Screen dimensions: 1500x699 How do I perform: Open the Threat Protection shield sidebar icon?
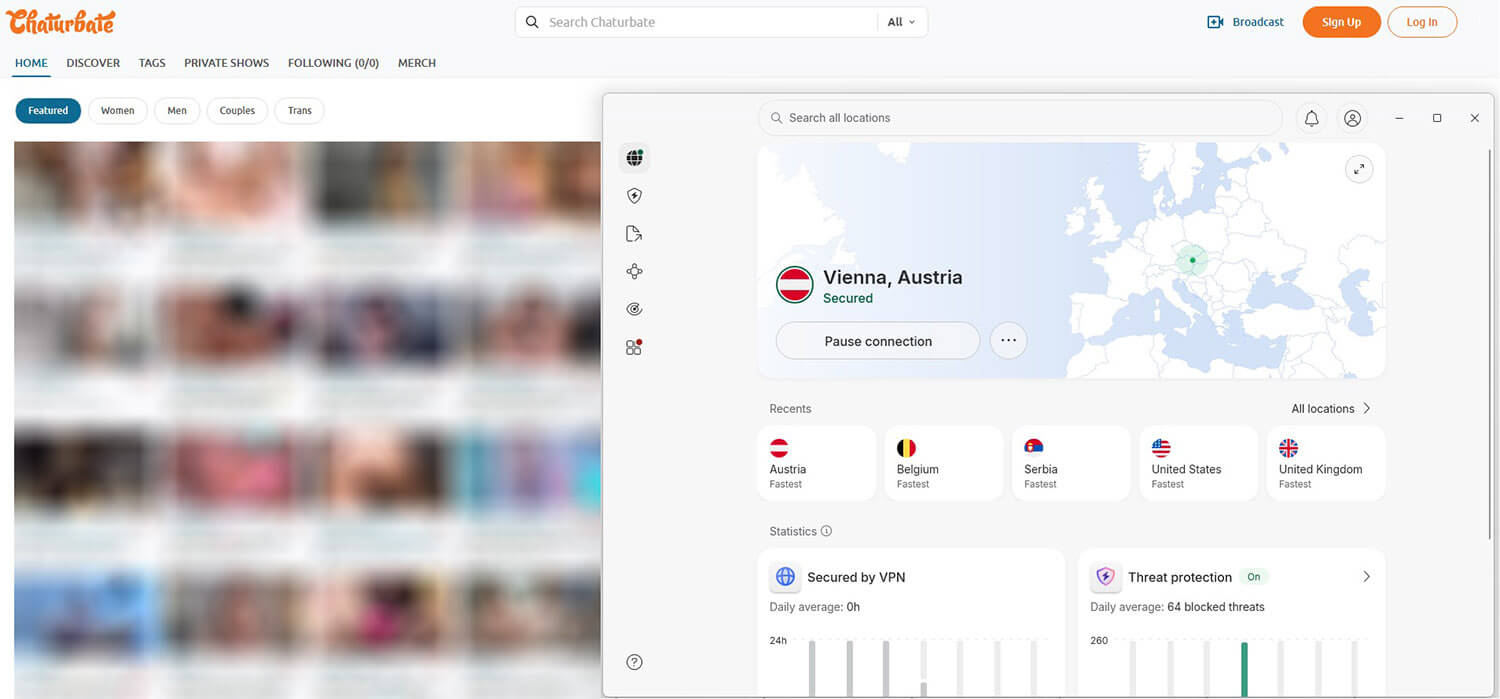(x=634, y=196)
